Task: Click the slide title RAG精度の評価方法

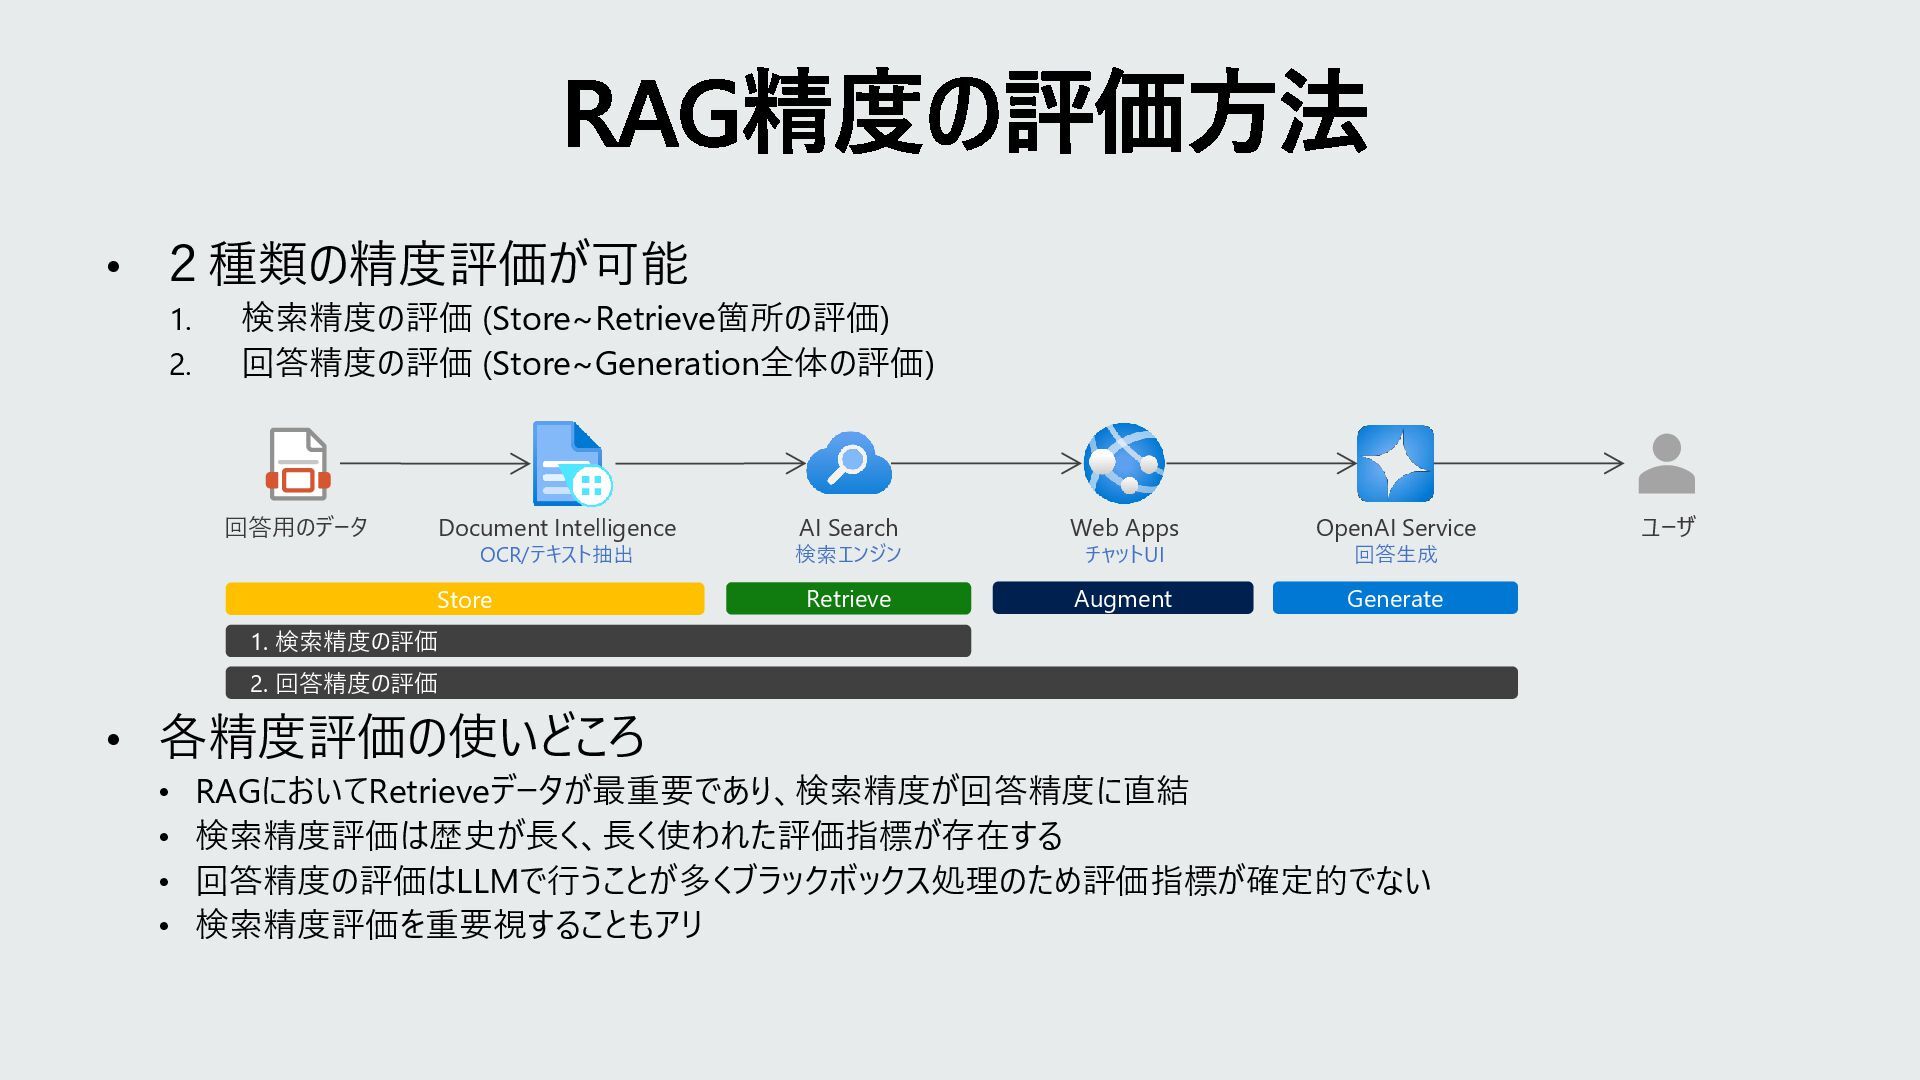Action: click(965, 113)
